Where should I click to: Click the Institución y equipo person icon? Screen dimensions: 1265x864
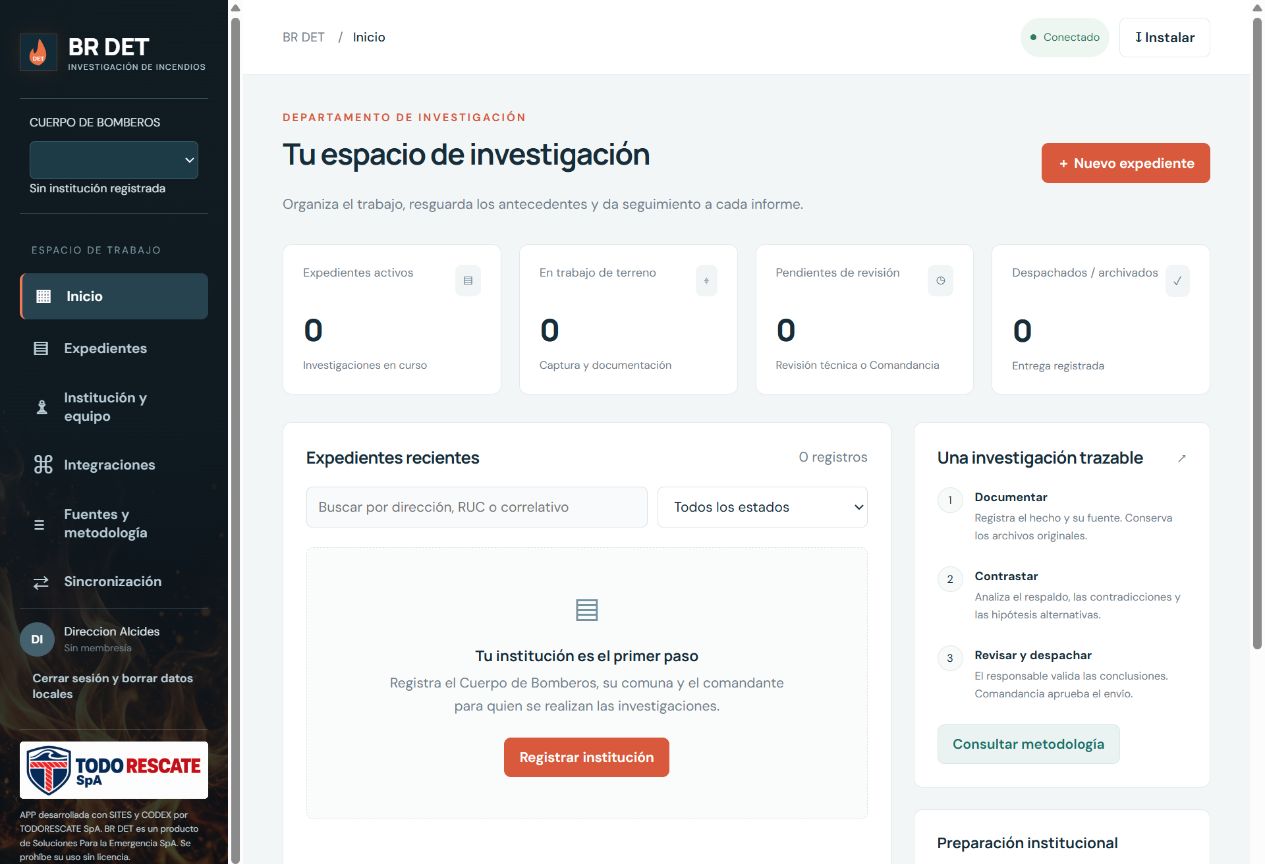[42, 407]
